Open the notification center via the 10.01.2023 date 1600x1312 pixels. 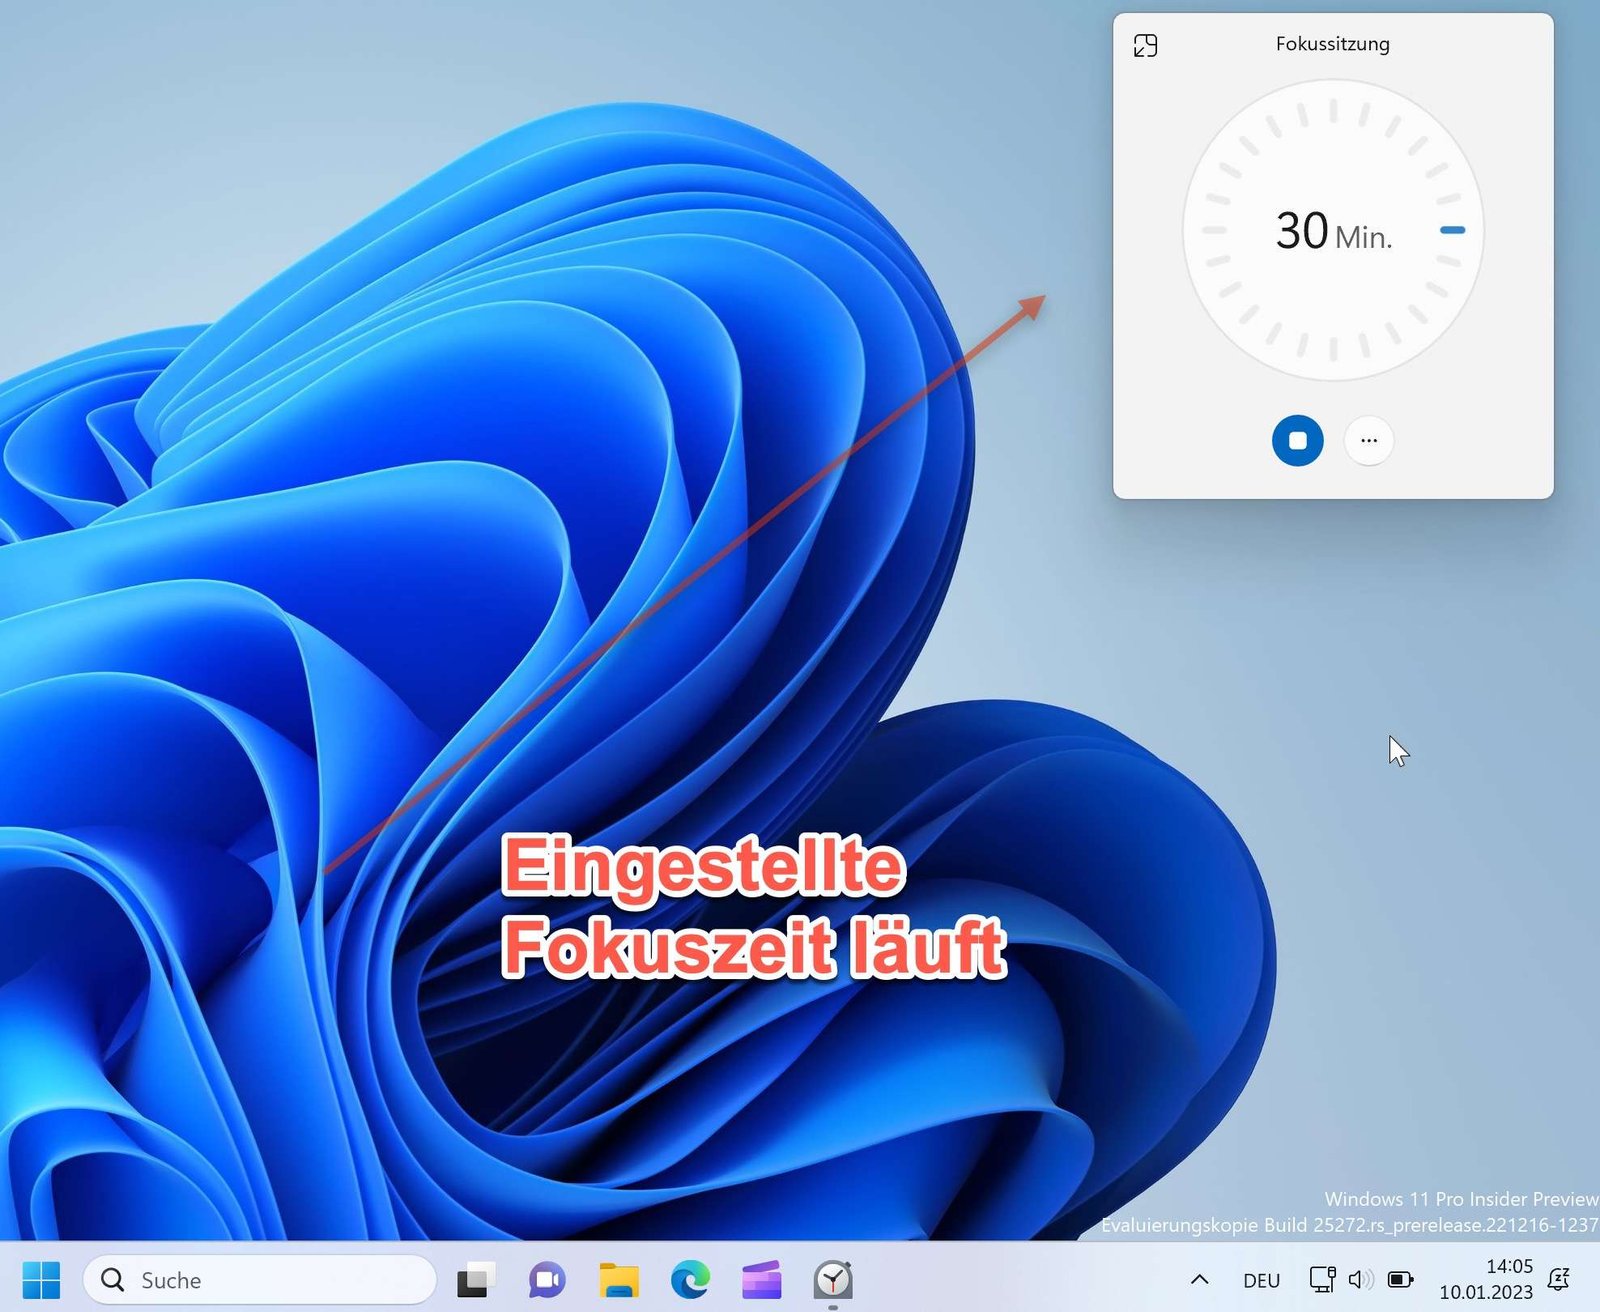click(1486, 1291)
